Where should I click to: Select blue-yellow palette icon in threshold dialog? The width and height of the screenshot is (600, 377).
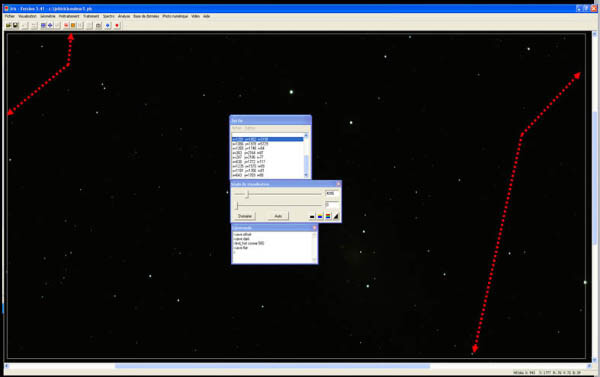pos(320,217)
